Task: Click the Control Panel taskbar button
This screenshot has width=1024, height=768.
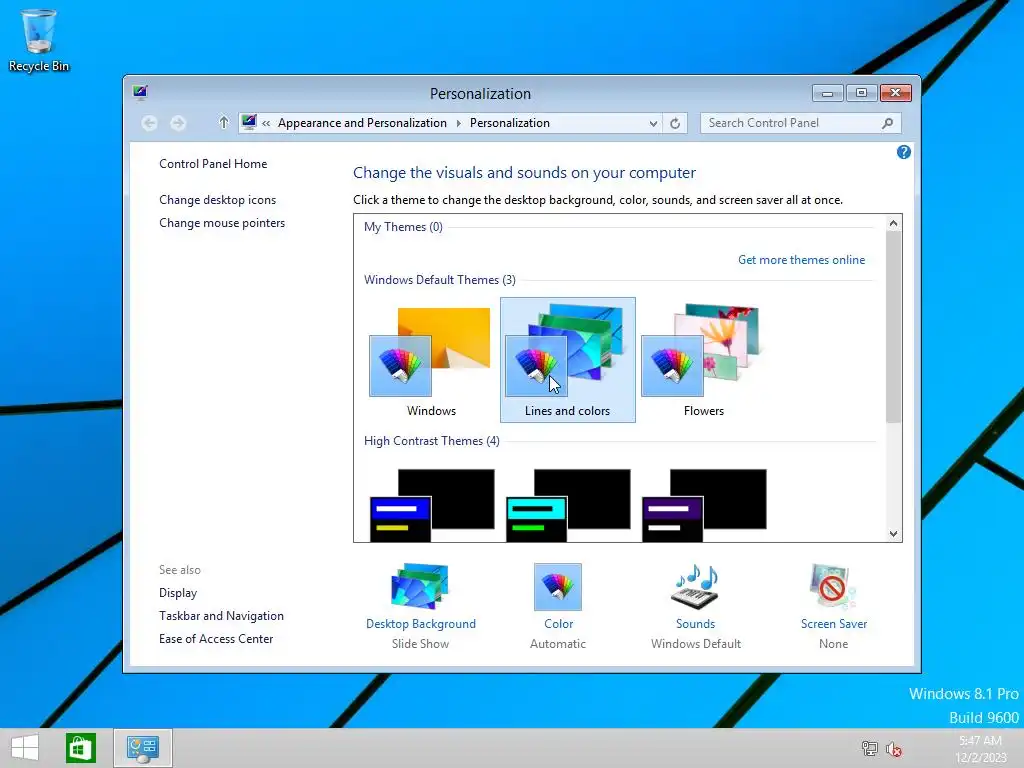Action: pyautogui.click(x=143, y=748)
